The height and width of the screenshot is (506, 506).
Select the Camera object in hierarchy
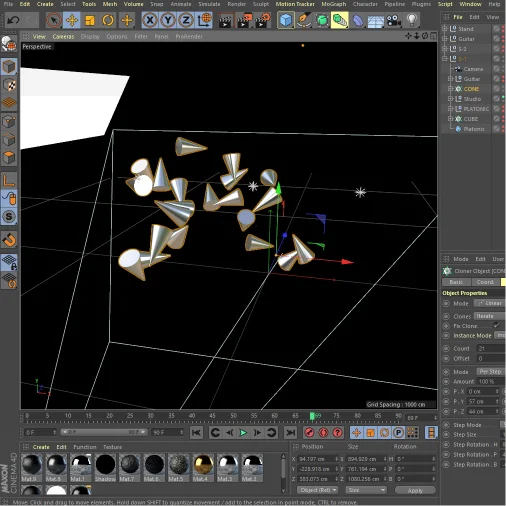pos(473,69)
